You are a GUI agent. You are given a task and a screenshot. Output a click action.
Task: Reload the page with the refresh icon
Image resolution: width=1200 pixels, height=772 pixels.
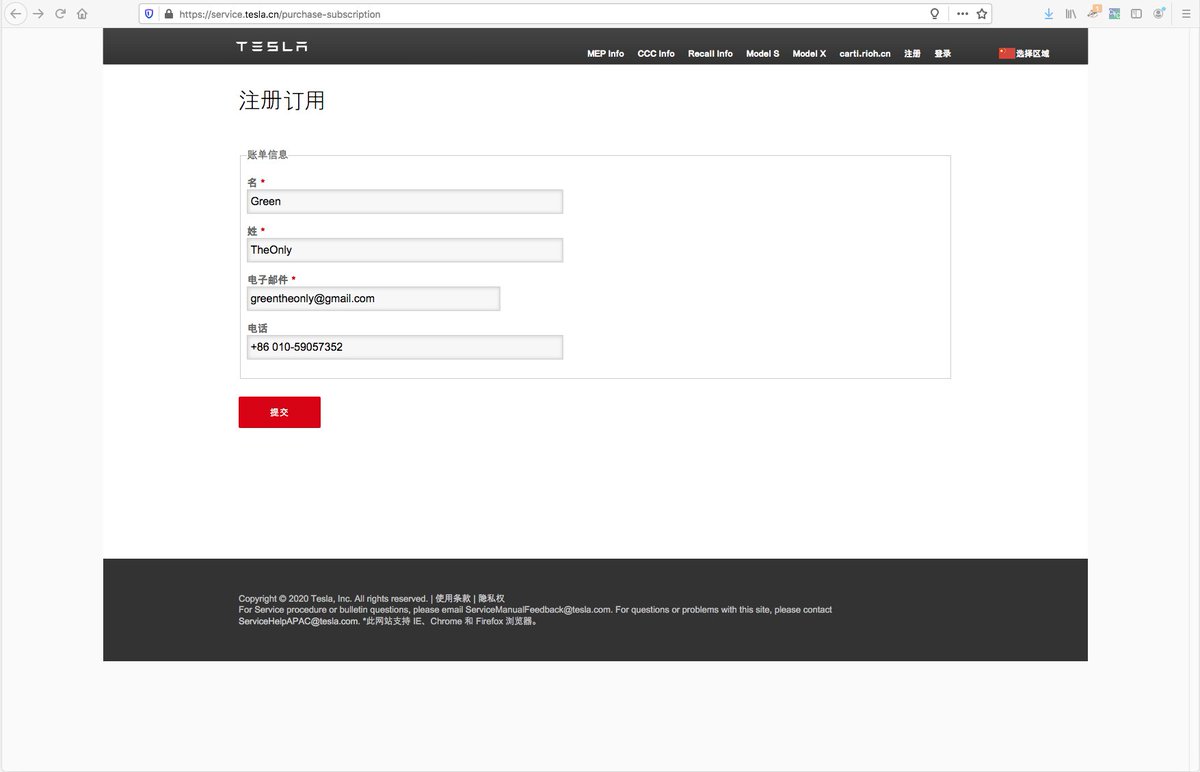pyautogui.click(x=60, y=14)
